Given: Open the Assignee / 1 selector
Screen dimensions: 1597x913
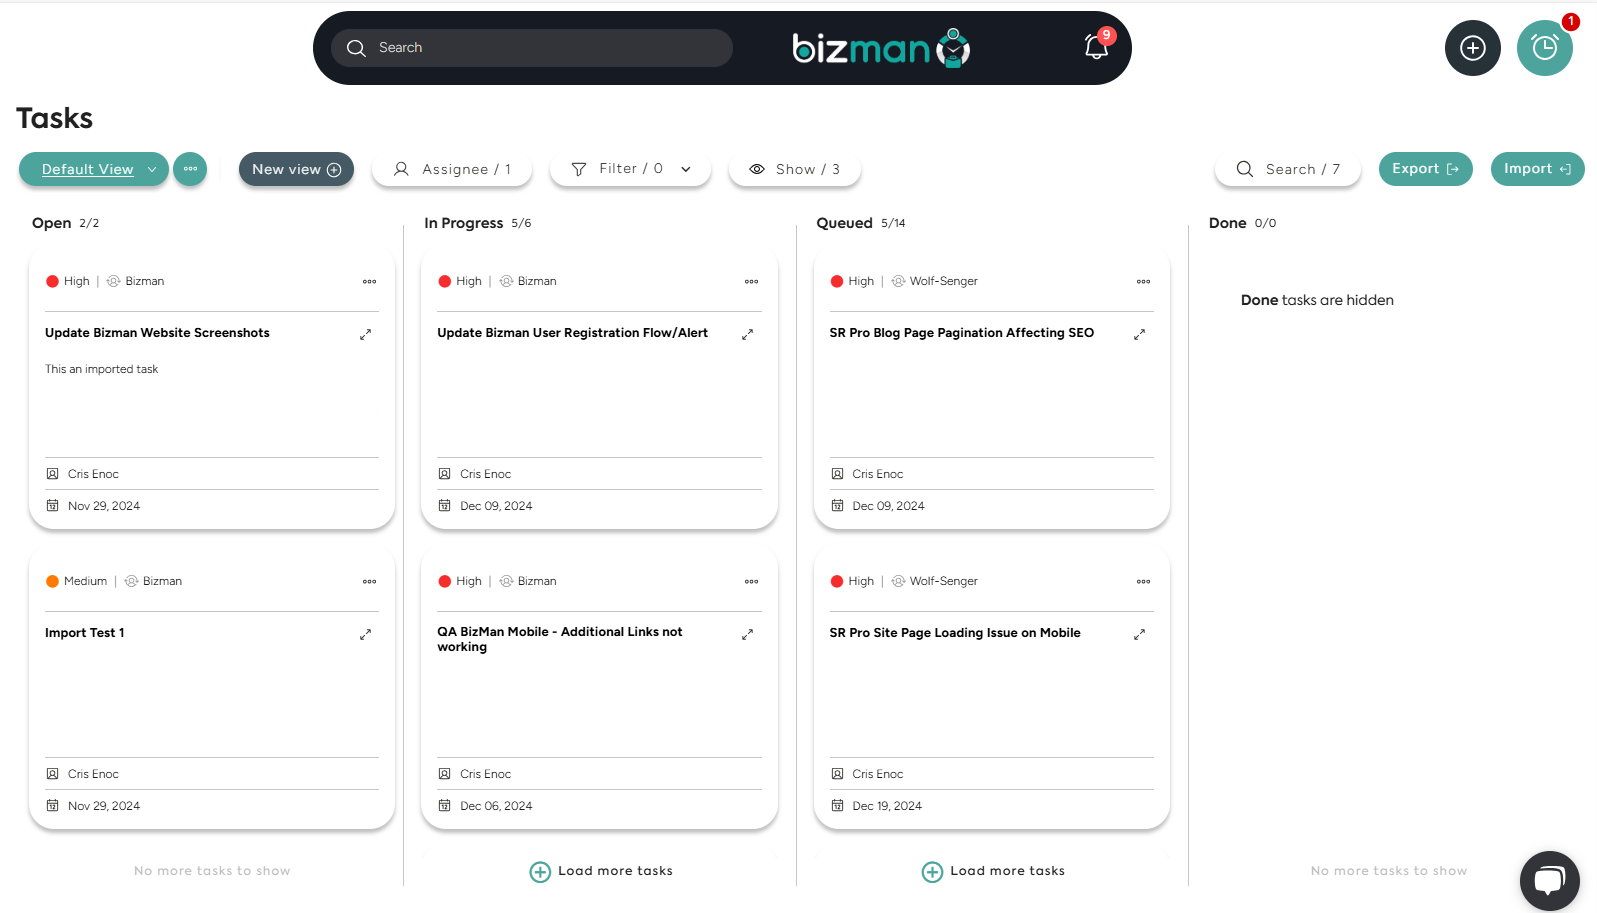Looking at the screenshot, I should pyautogui.click(x=452, y=169).
